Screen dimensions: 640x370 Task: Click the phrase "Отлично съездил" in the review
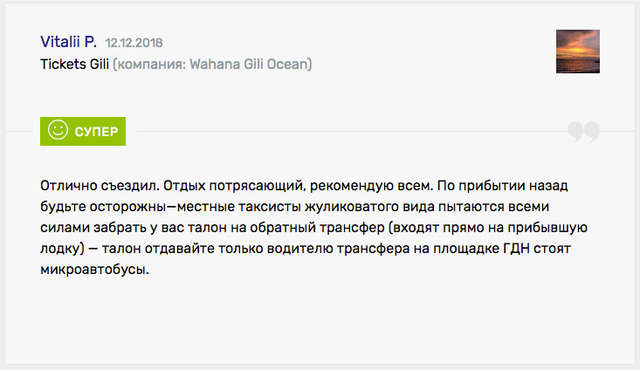(x=98, y=186)
